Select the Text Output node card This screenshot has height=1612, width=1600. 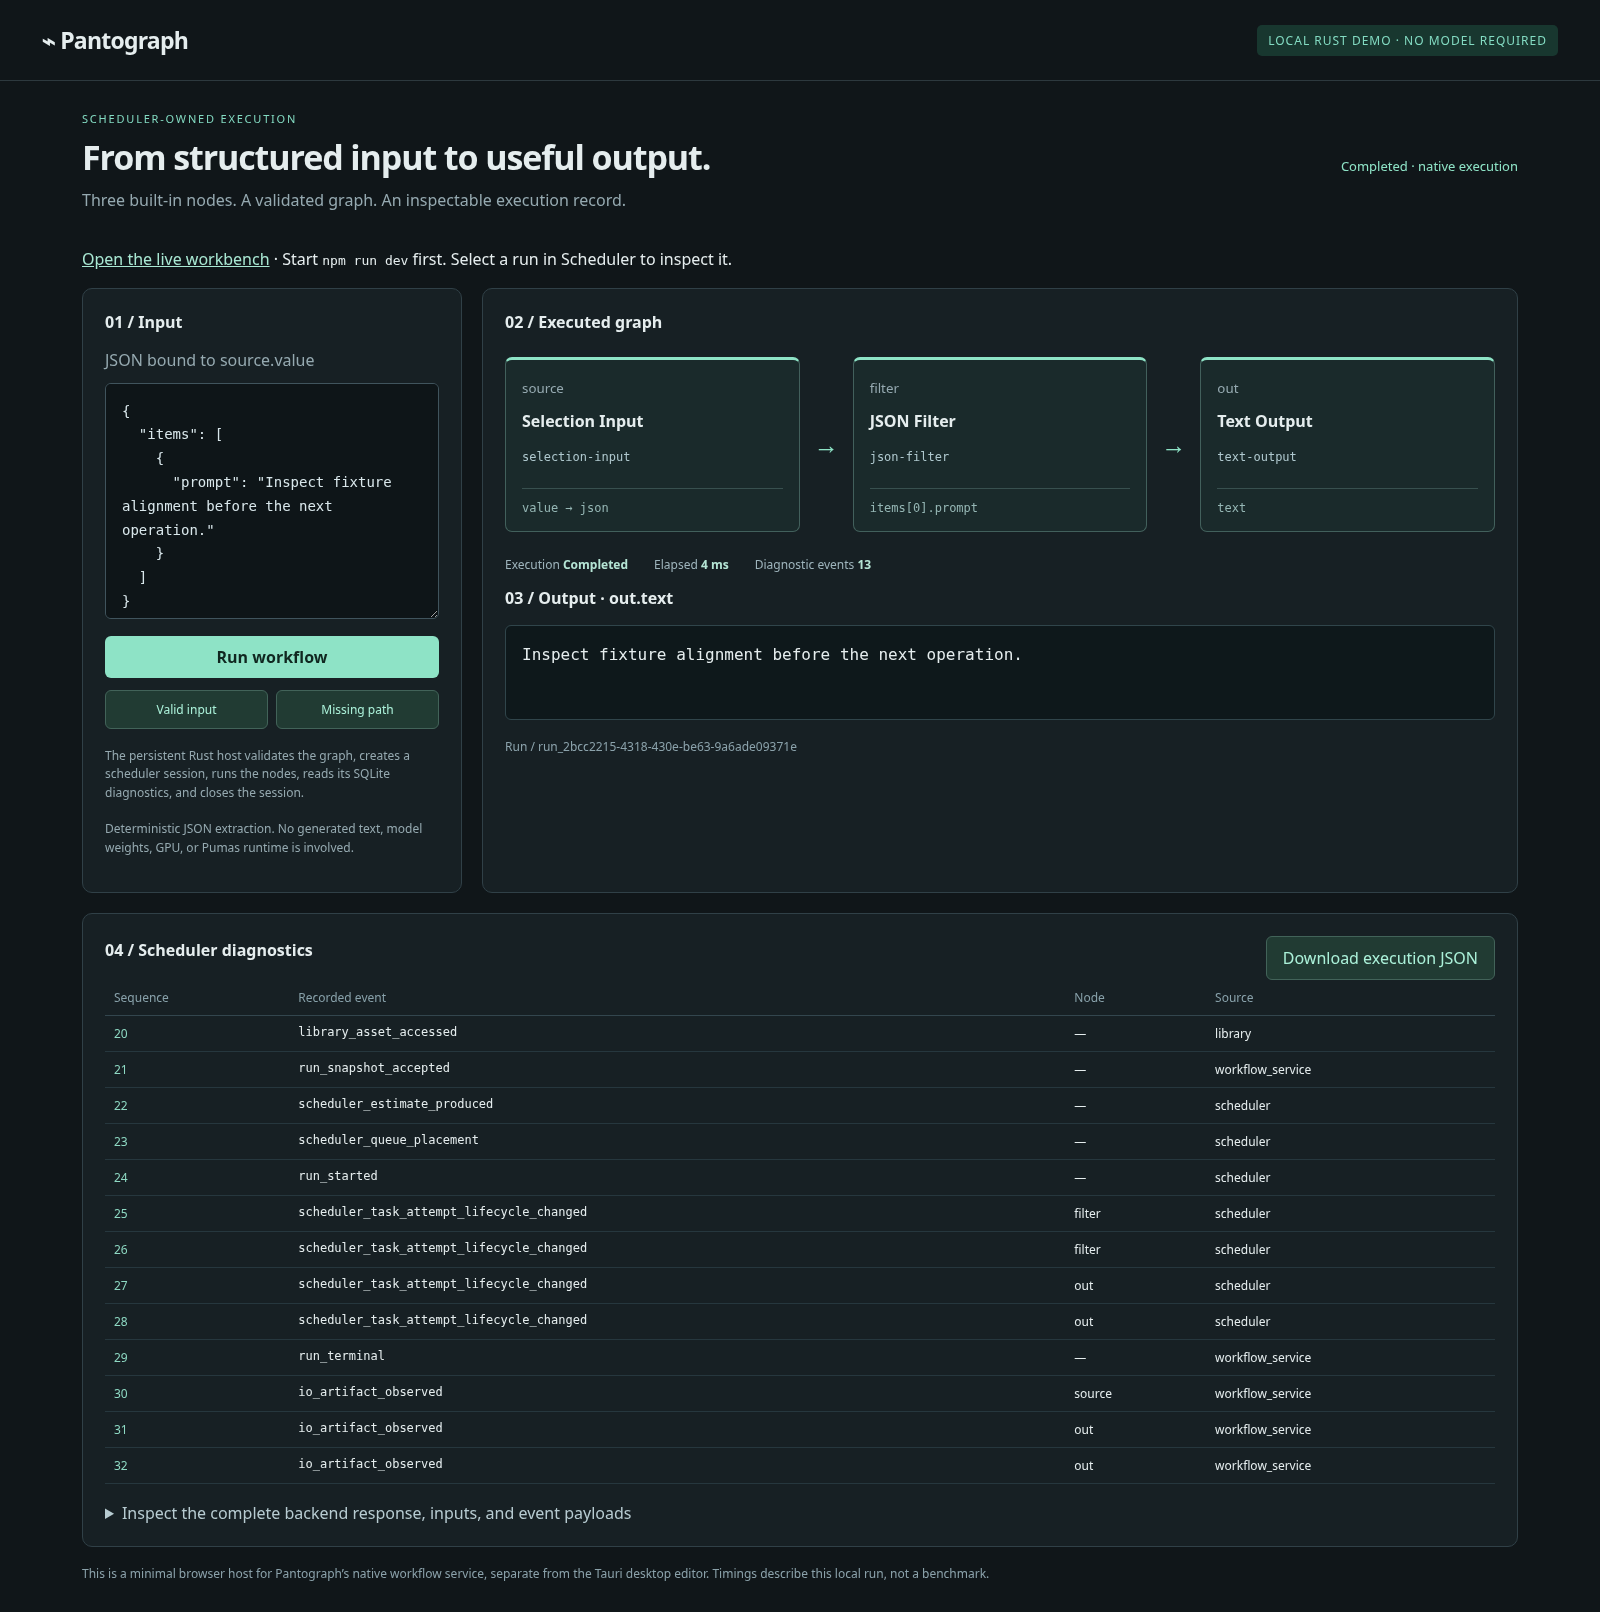click(1347, 444)
